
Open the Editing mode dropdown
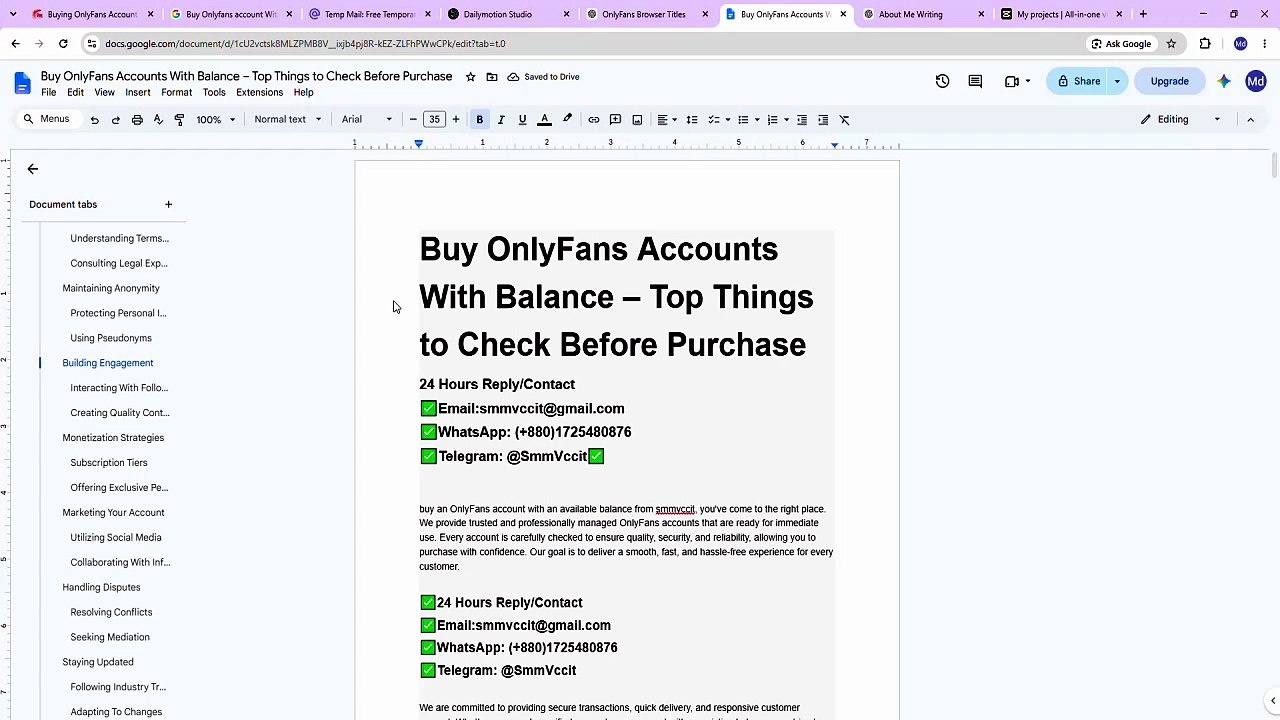pyautogui.click(x=1181, y=120)
